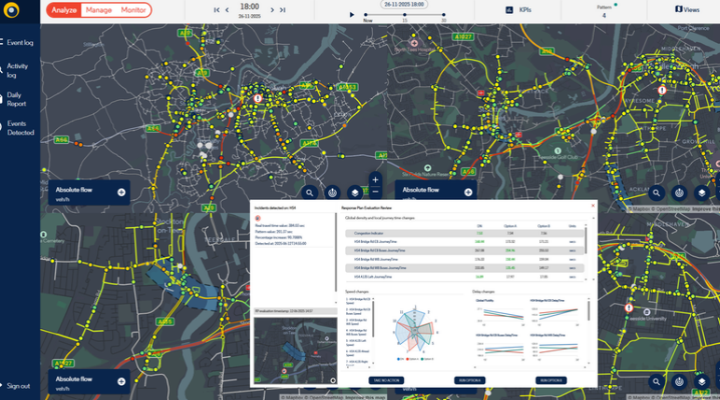Click the speed changes list scrollbar

[x=373, y=321]
